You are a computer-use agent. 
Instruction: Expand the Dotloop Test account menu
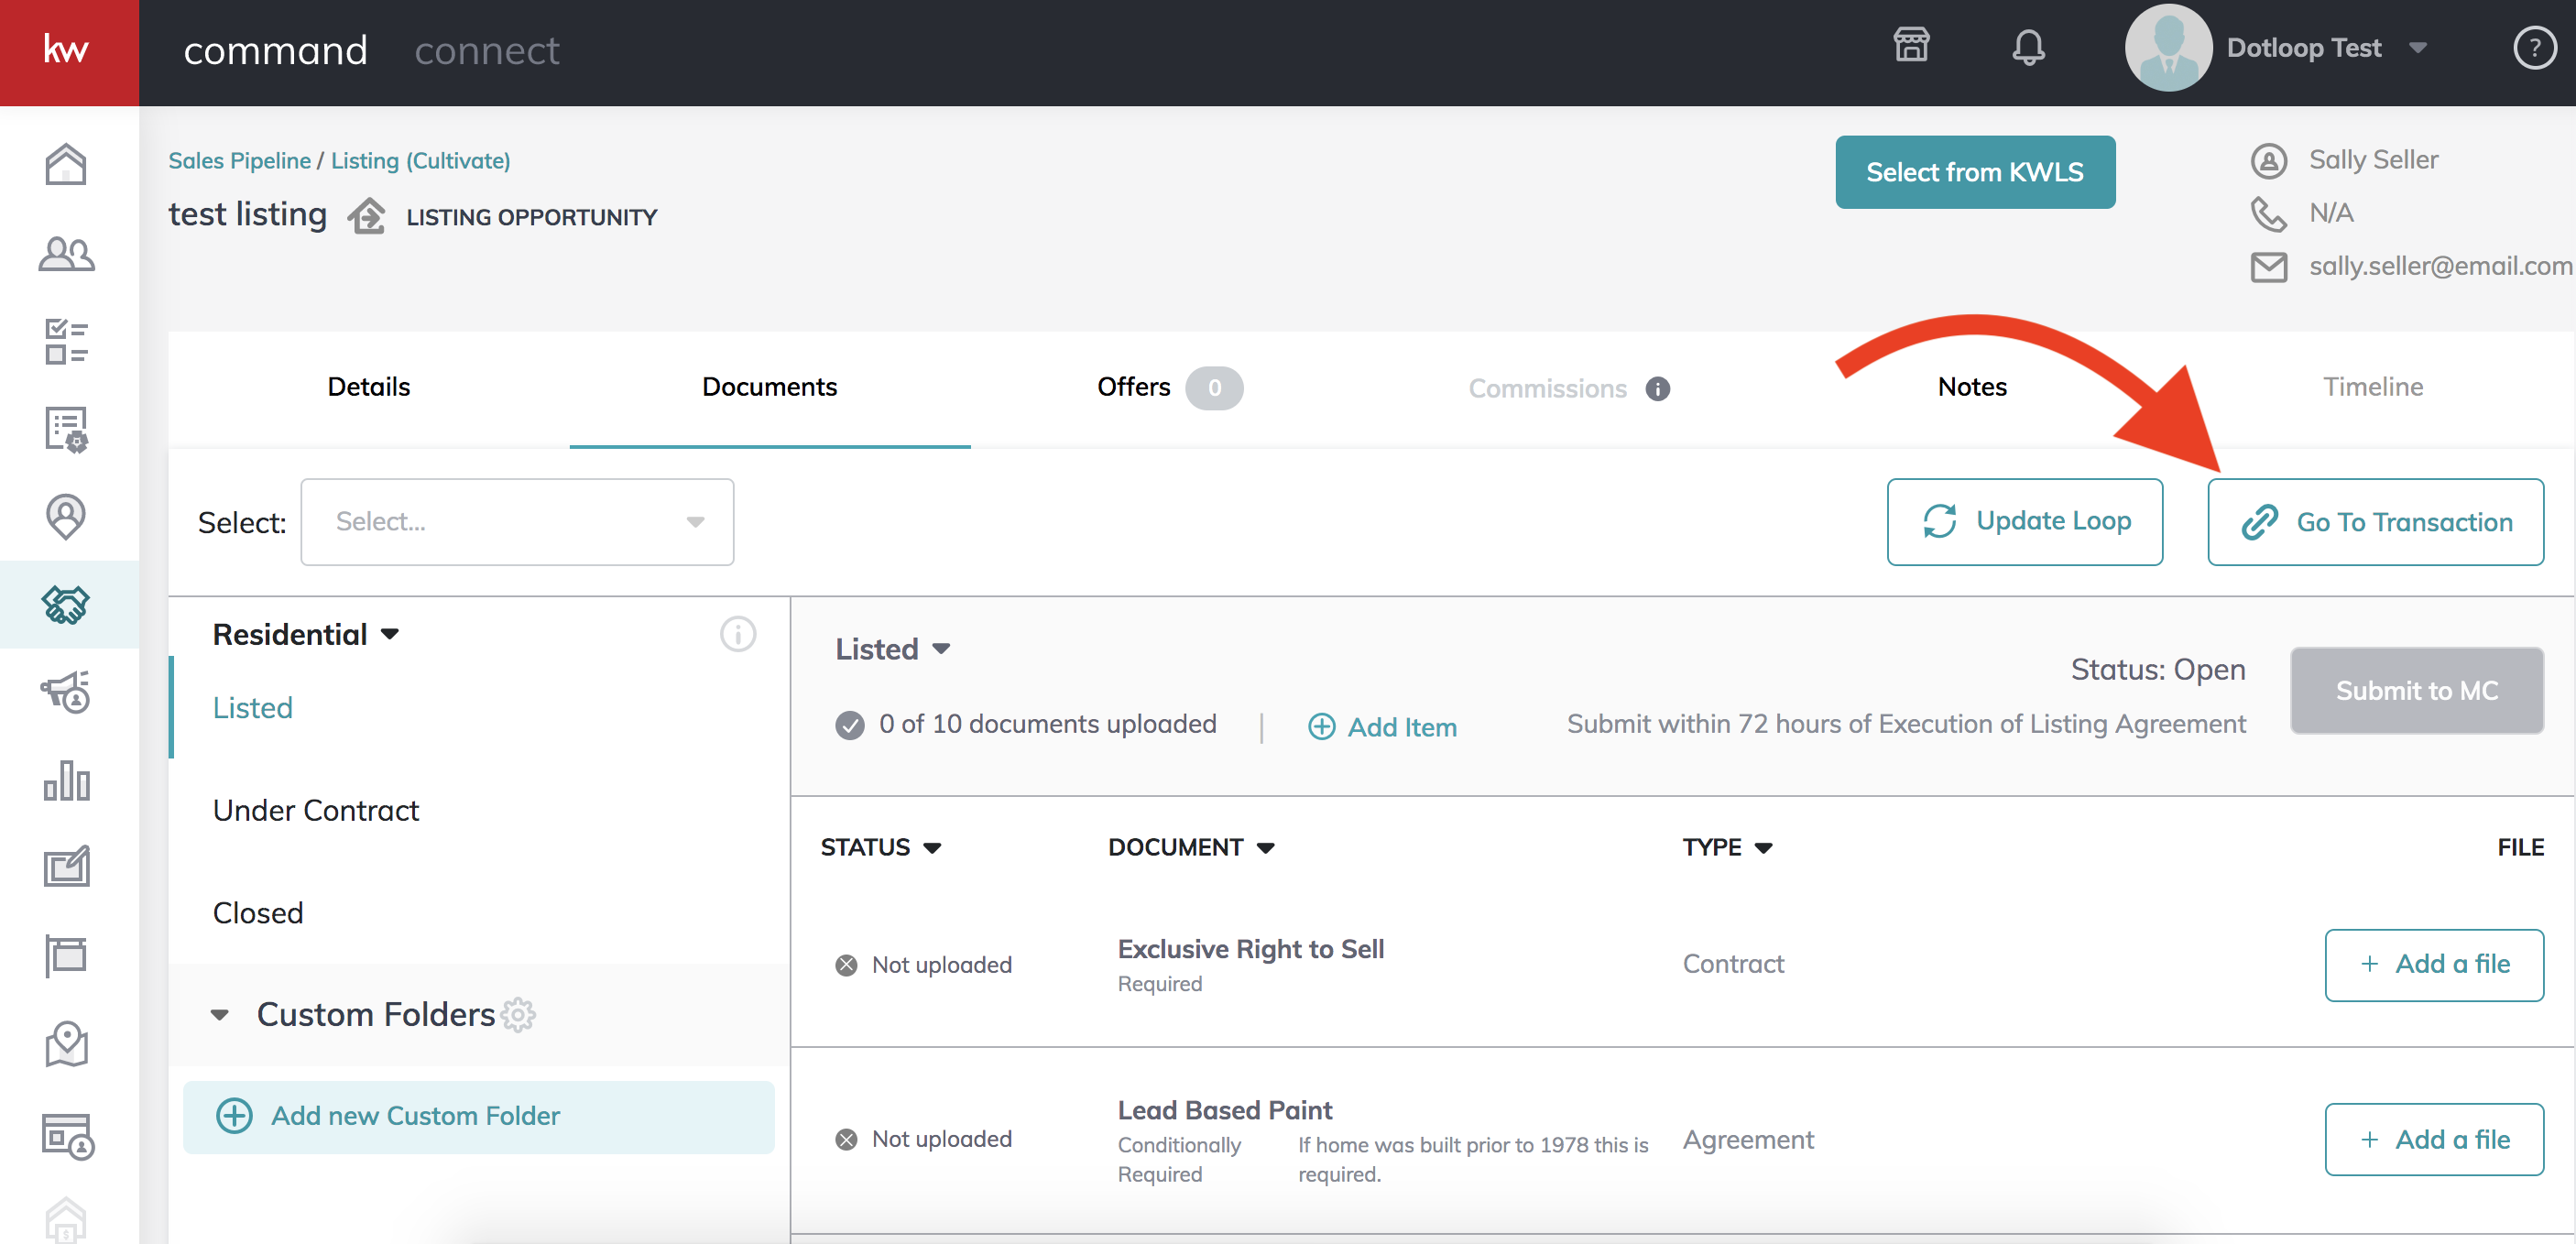pyautogui.click(x=2419, y=47)
